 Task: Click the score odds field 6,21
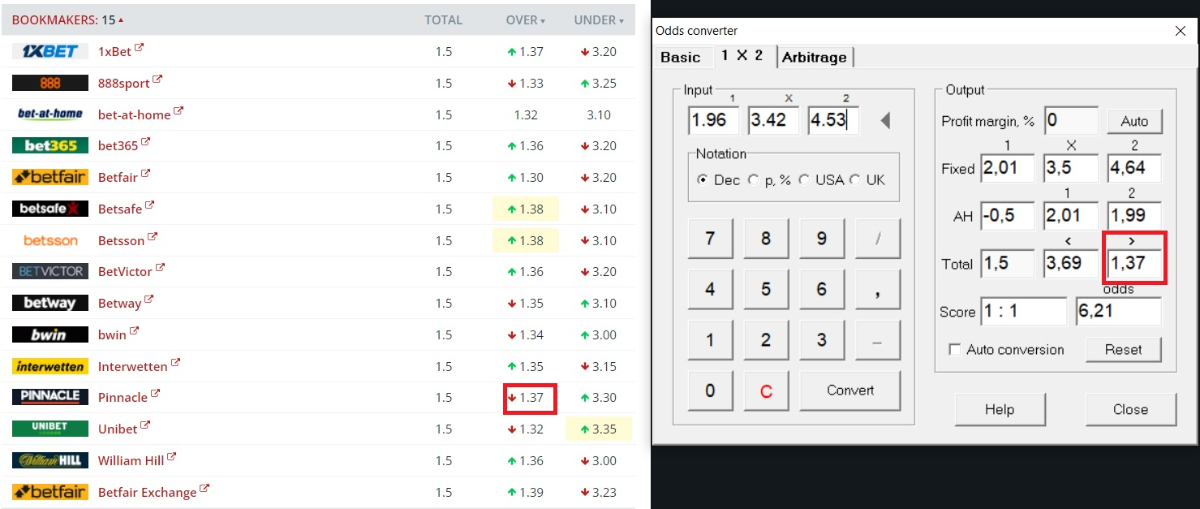pyautogui.click(x=1118, y=311)
